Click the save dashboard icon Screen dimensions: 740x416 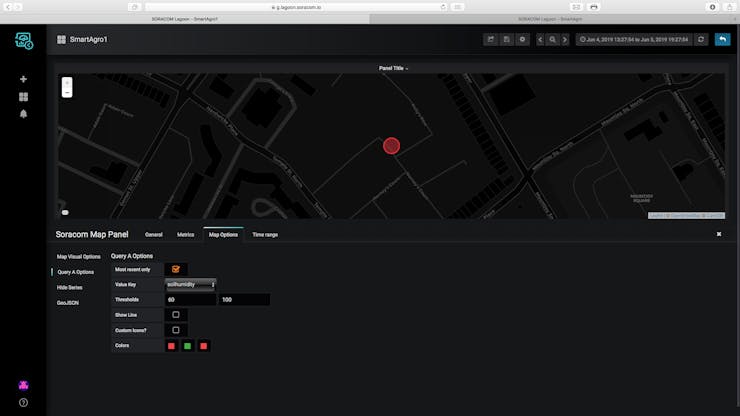(x=506, y=40)
